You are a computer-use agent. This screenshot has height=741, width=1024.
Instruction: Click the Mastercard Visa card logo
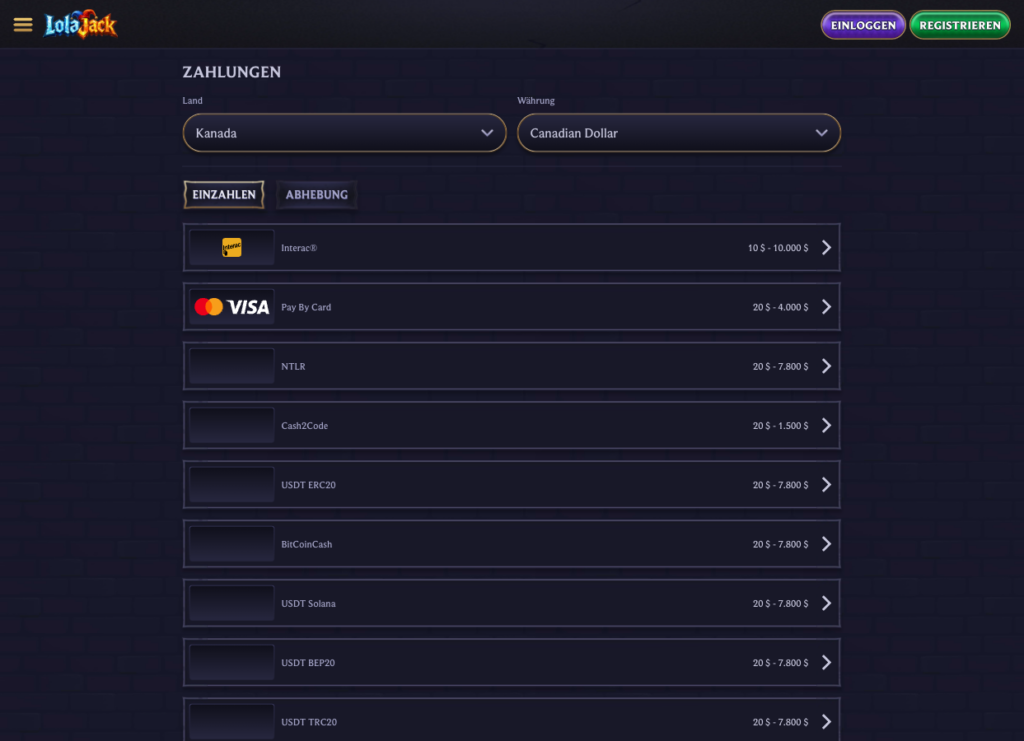[232, 307]
